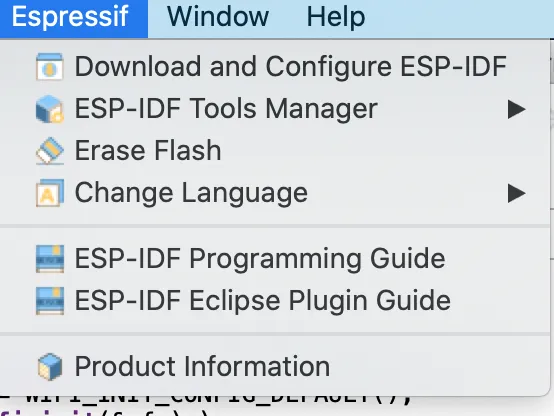Expand the ESP-IDF Tools Manager submenu arrow
The image size is (554, 416).
[x=517, y=109]
